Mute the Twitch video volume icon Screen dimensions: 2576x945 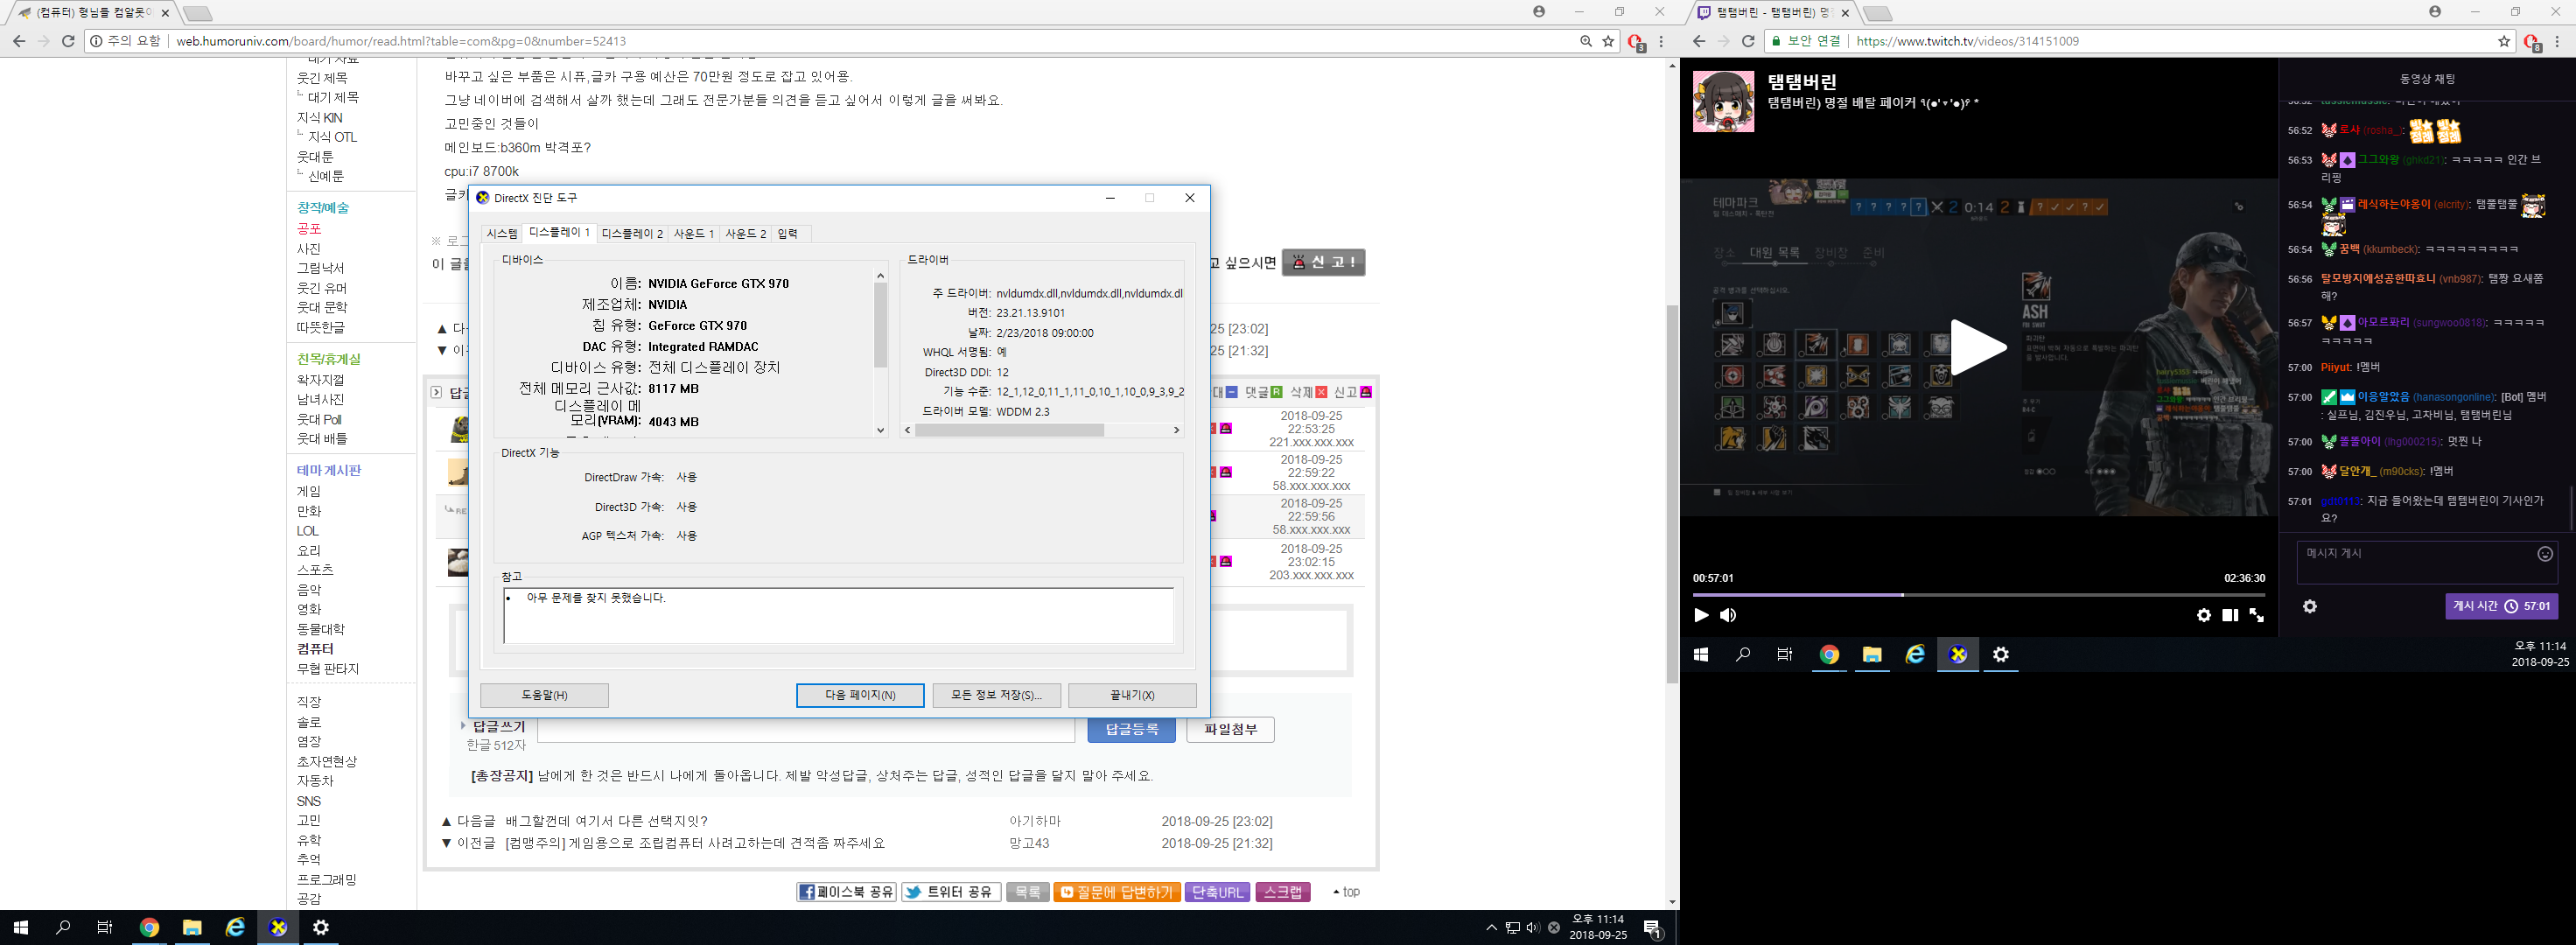tap(1728, 615)
